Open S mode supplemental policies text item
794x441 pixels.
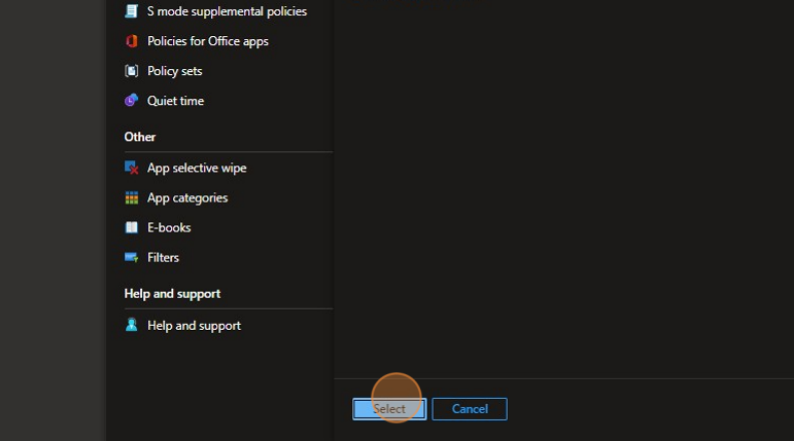coord(227,12)
